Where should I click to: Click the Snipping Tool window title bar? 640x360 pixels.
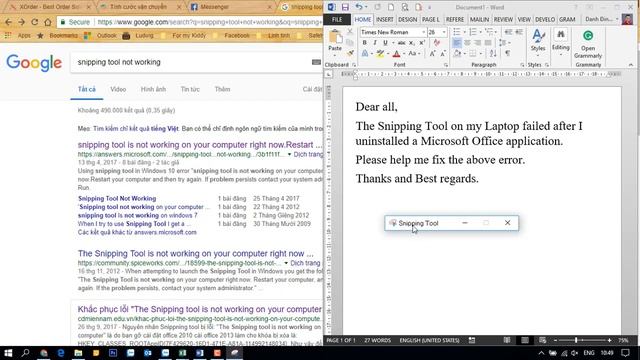pos(451,223)
